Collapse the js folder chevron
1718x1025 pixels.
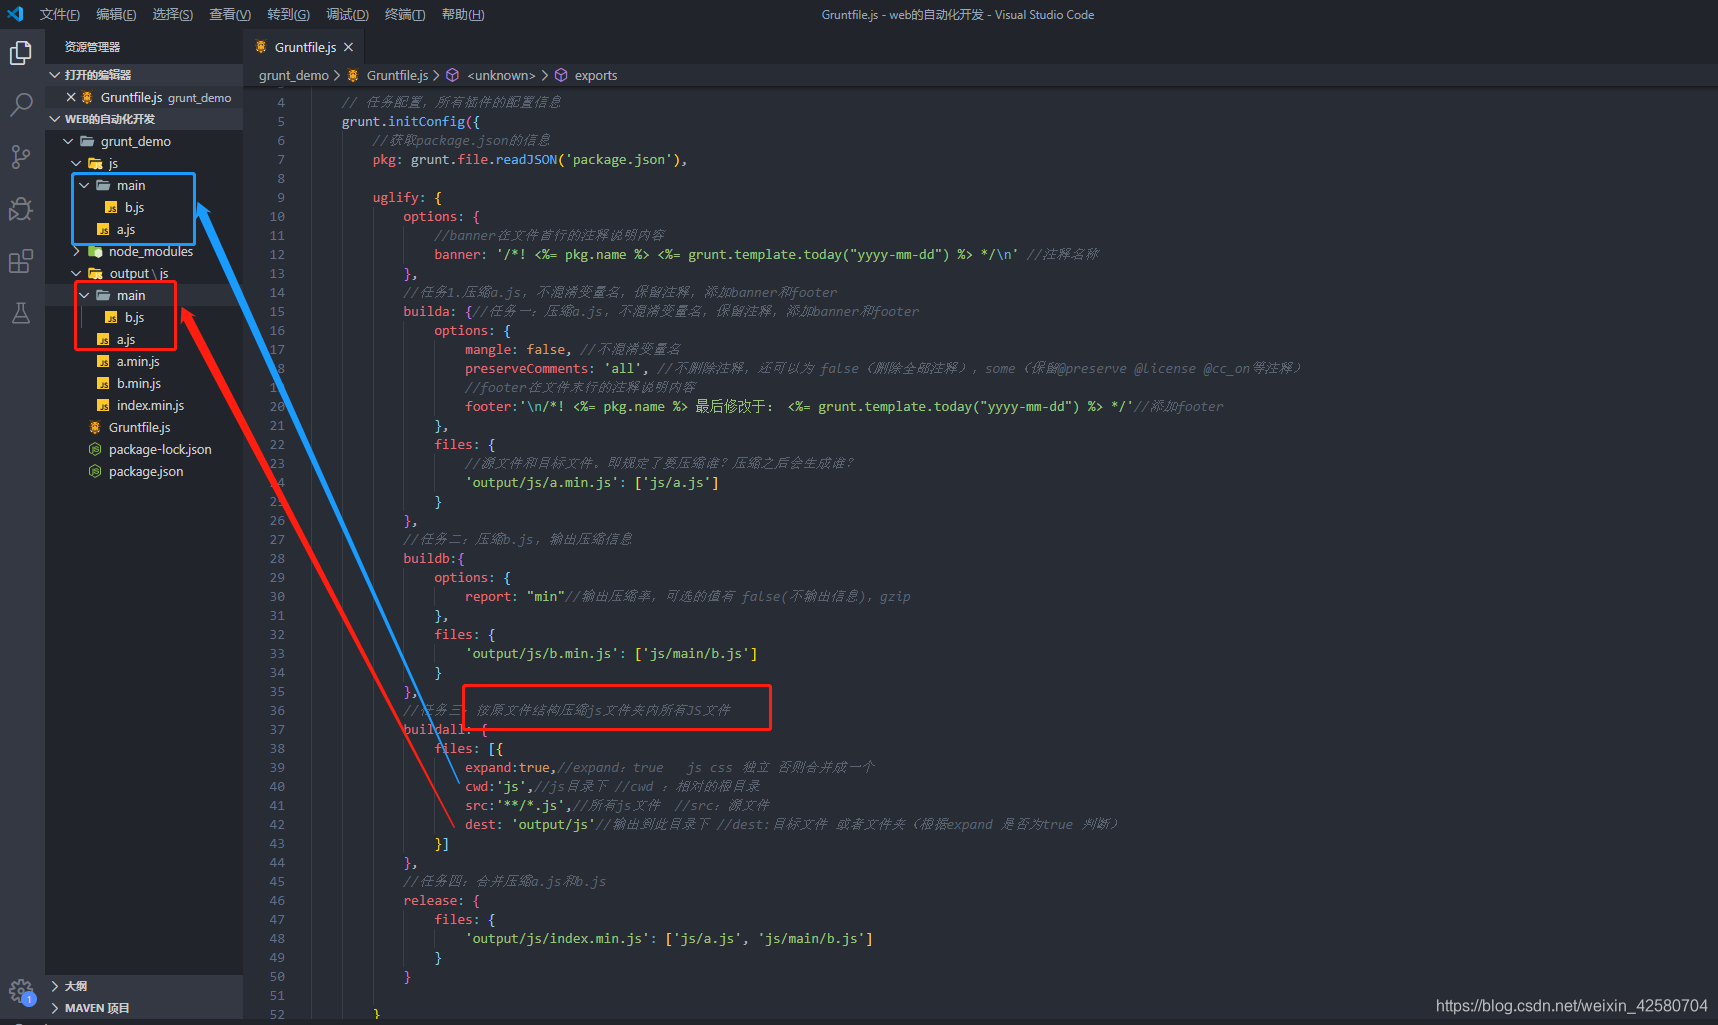tap(76, 163)
